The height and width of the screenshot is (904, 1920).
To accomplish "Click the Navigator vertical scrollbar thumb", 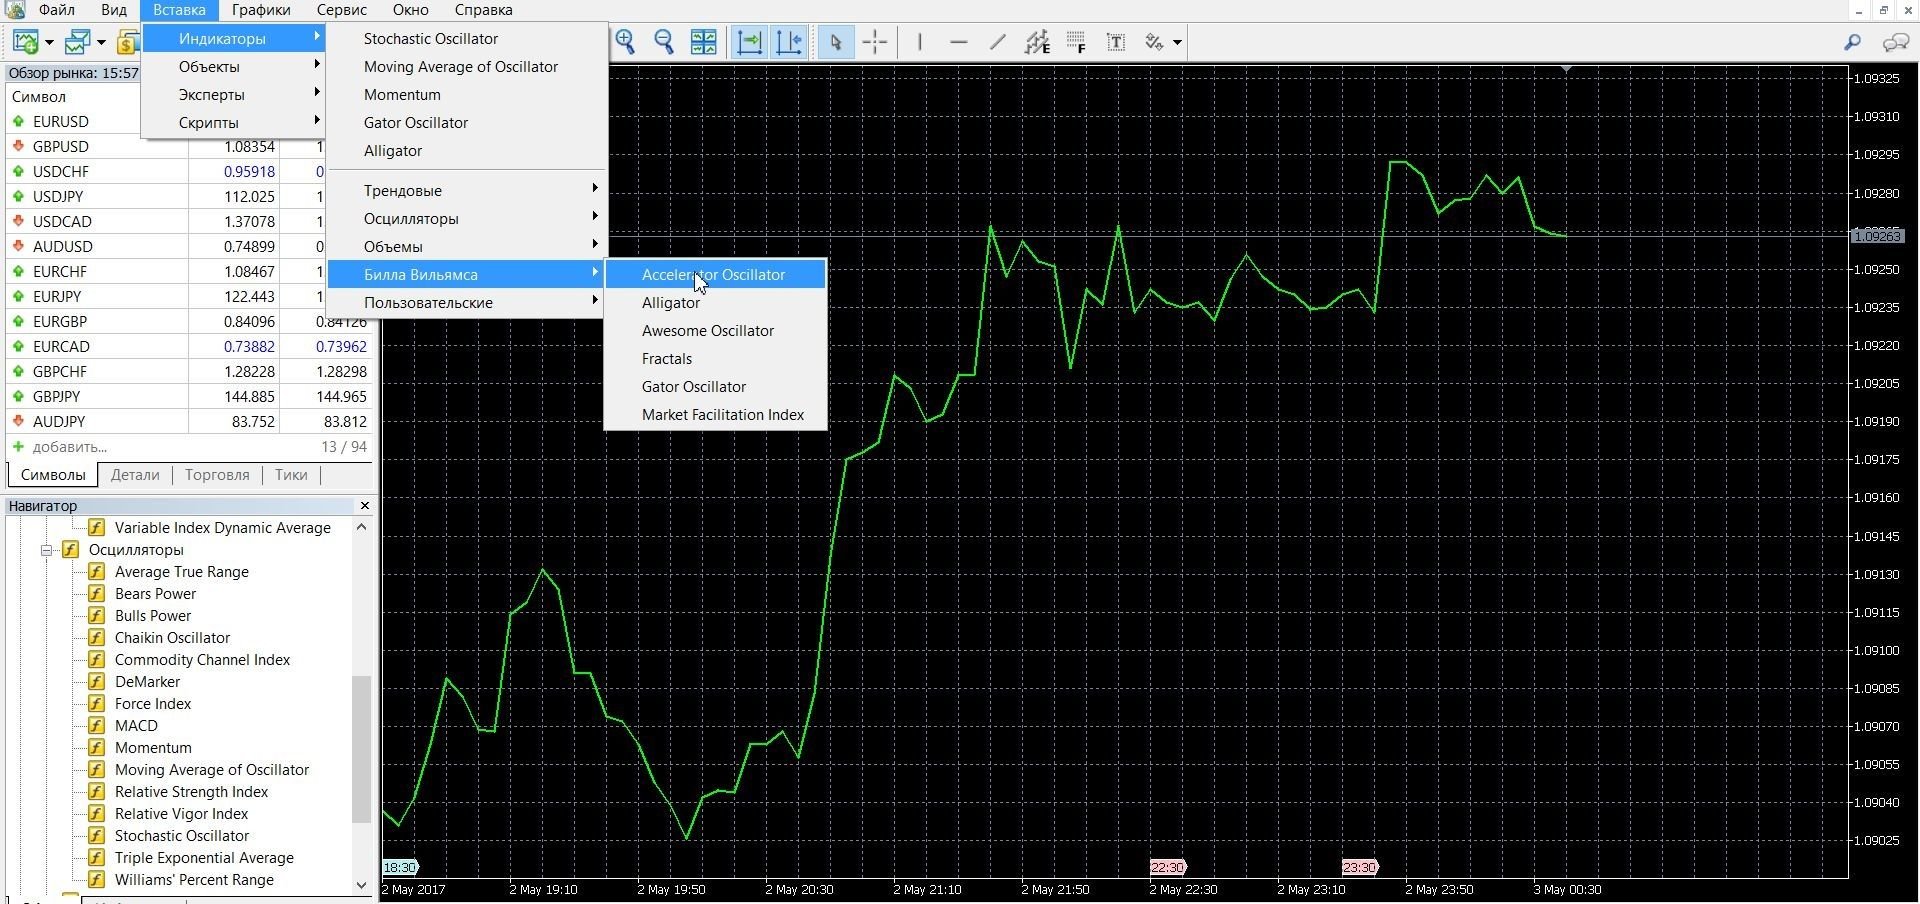I will (361, 749).
